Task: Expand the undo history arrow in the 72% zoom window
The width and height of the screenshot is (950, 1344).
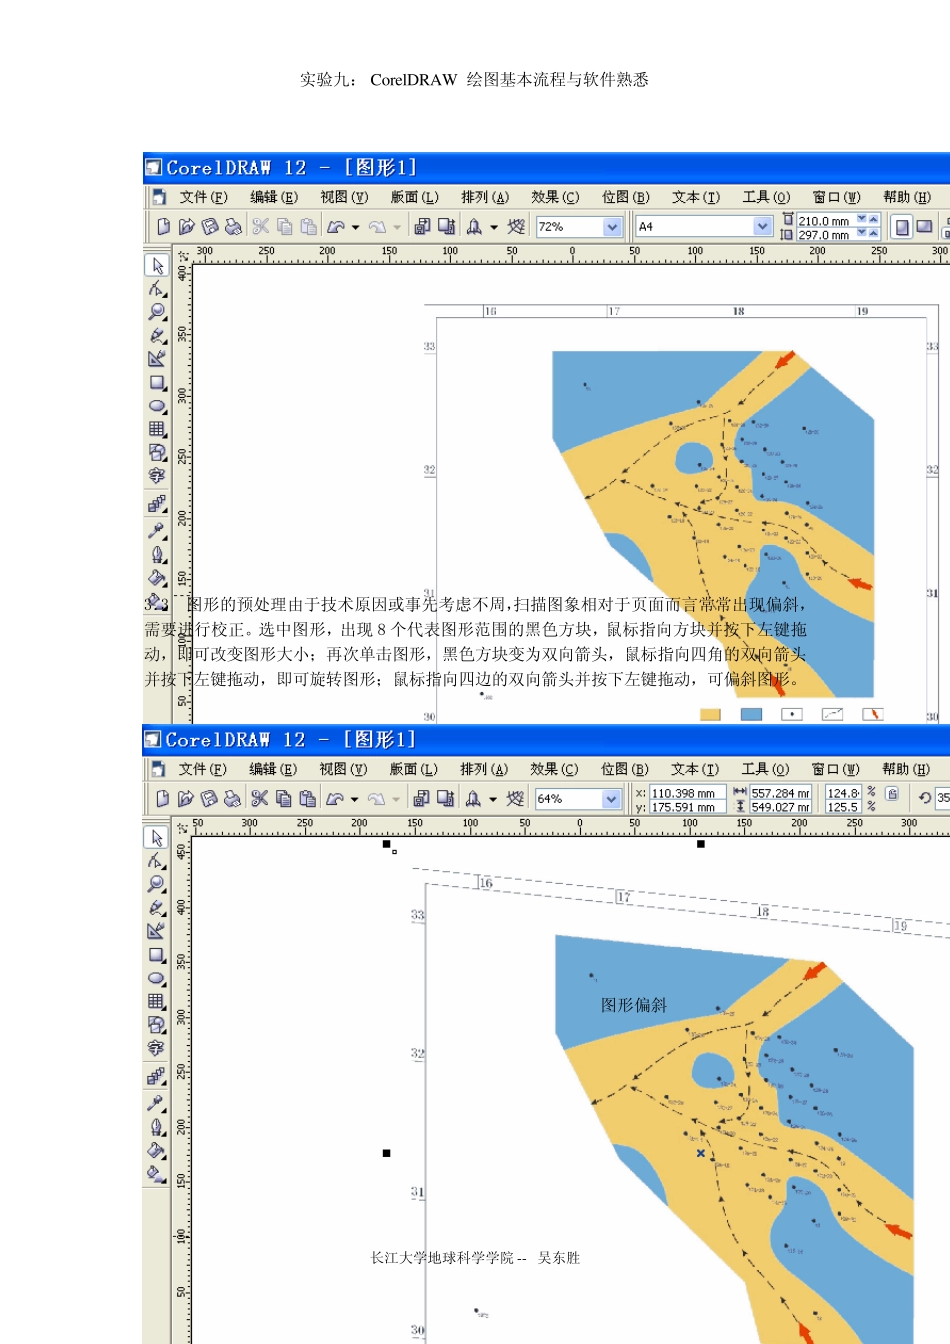Action: click(x=355, y=228)
